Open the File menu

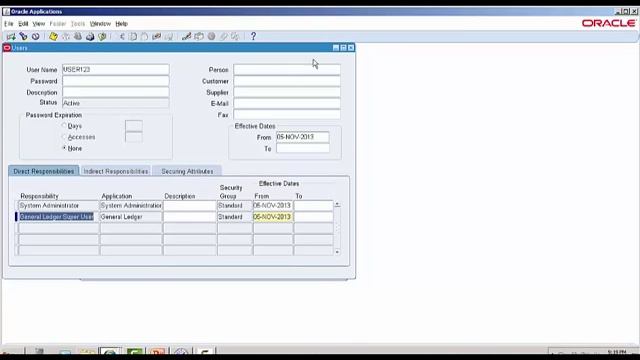coord(9,24)
